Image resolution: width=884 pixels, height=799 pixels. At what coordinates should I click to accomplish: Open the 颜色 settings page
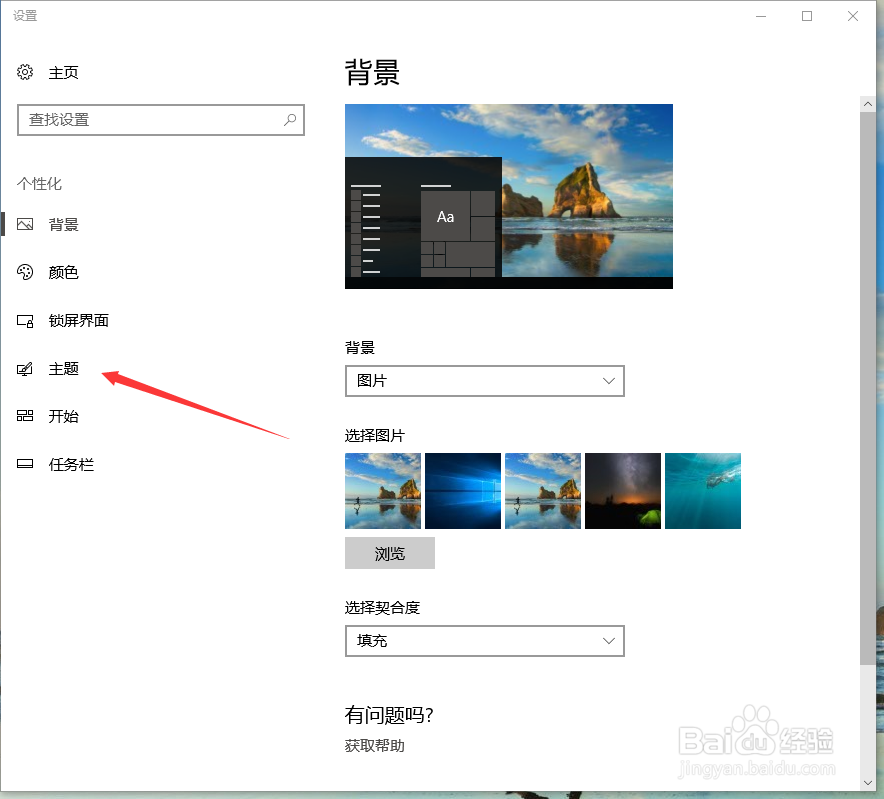[63, 272]
